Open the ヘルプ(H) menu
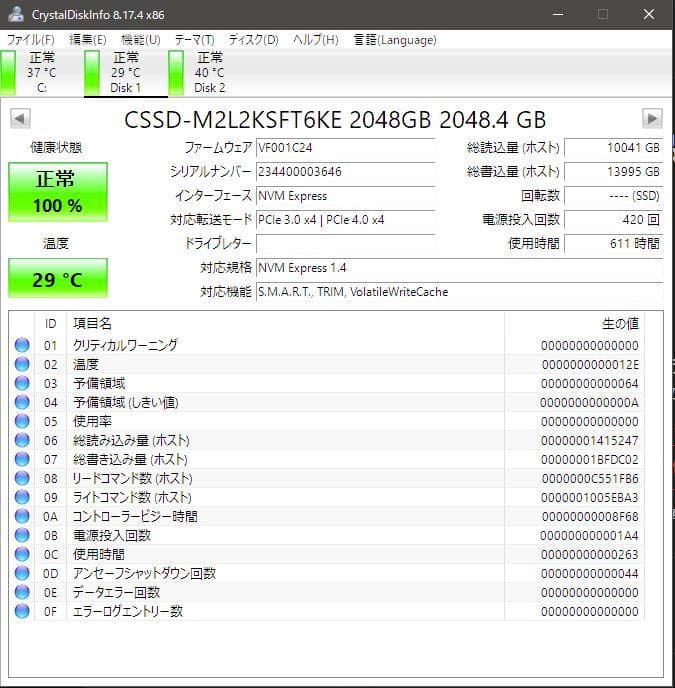The height and width of the screenshot is (688, 675). 316,40
